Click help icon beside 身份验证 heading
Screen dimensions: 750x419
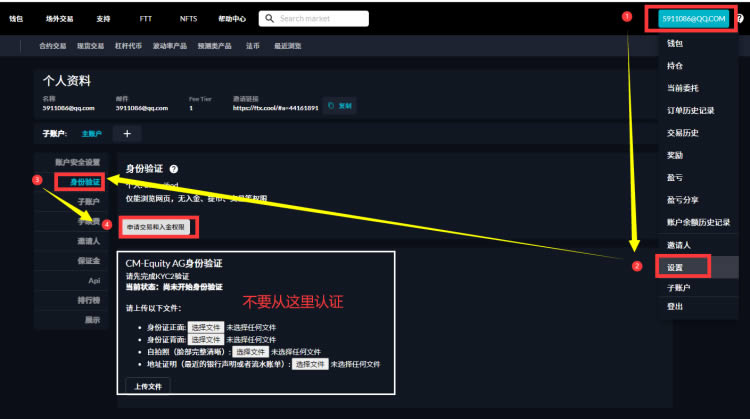[174, 170]
